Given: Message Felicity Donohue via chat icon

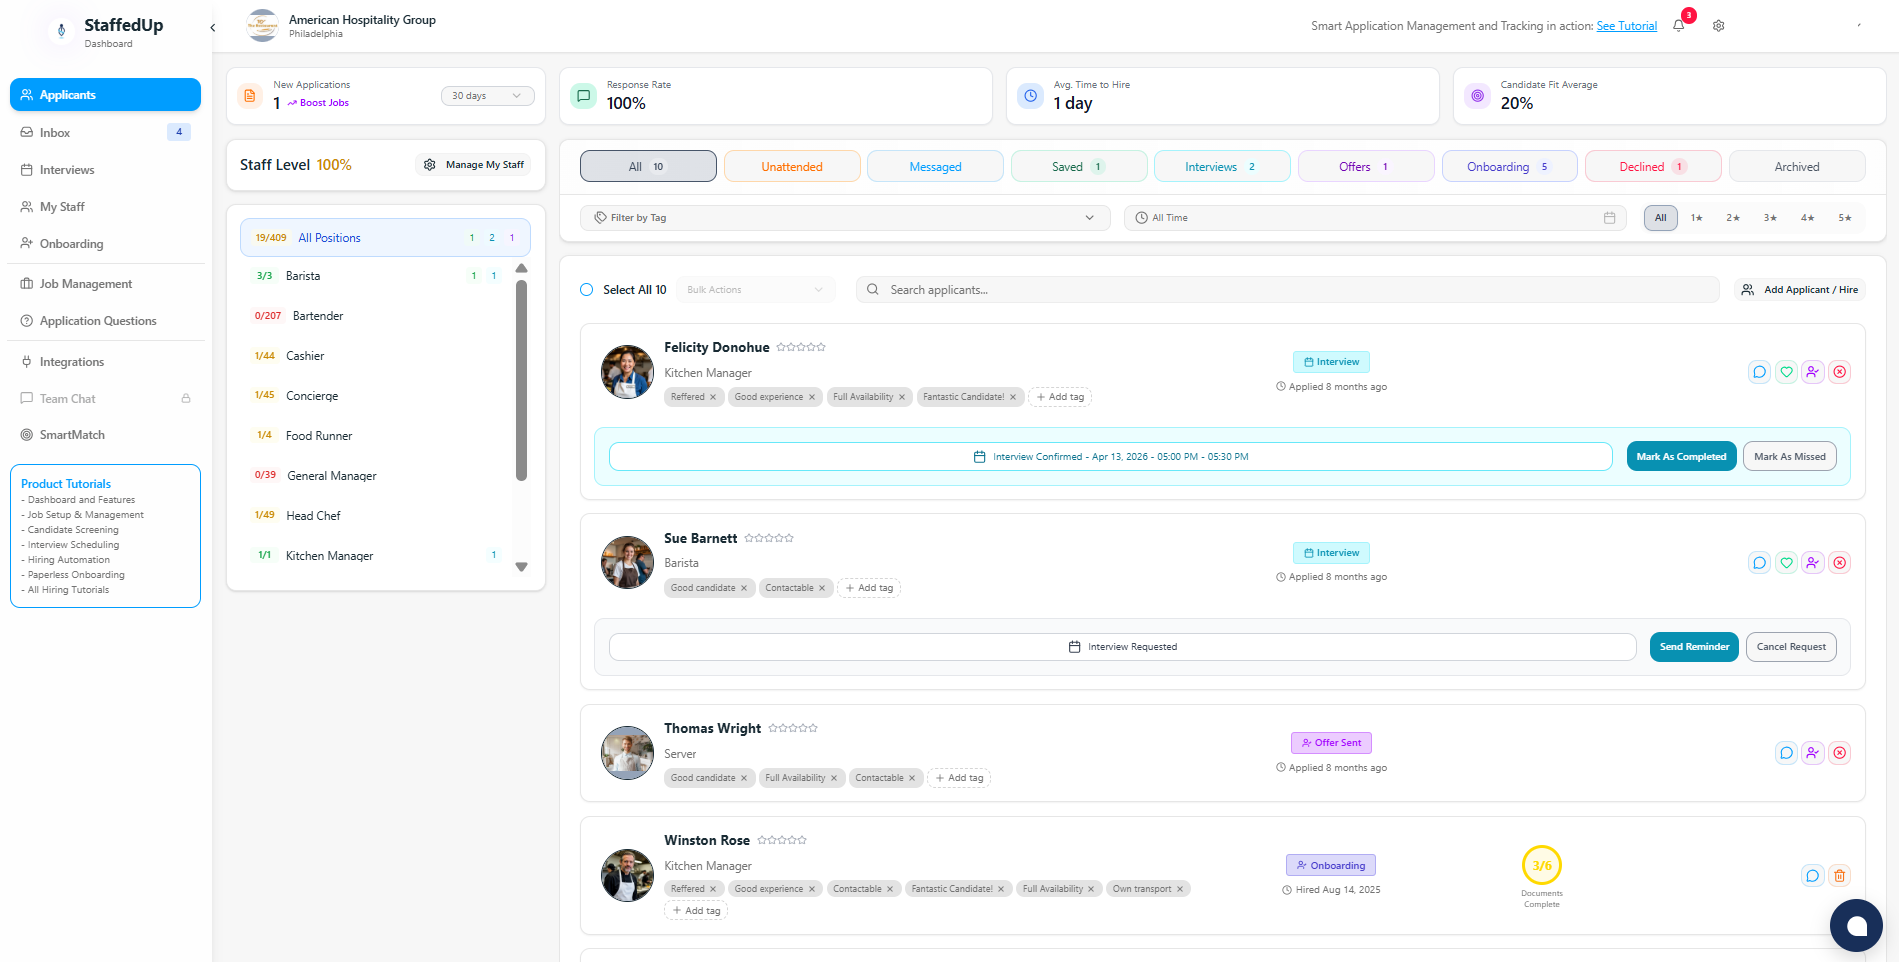Looking at the screenshot, I should tap(1759, 372).
